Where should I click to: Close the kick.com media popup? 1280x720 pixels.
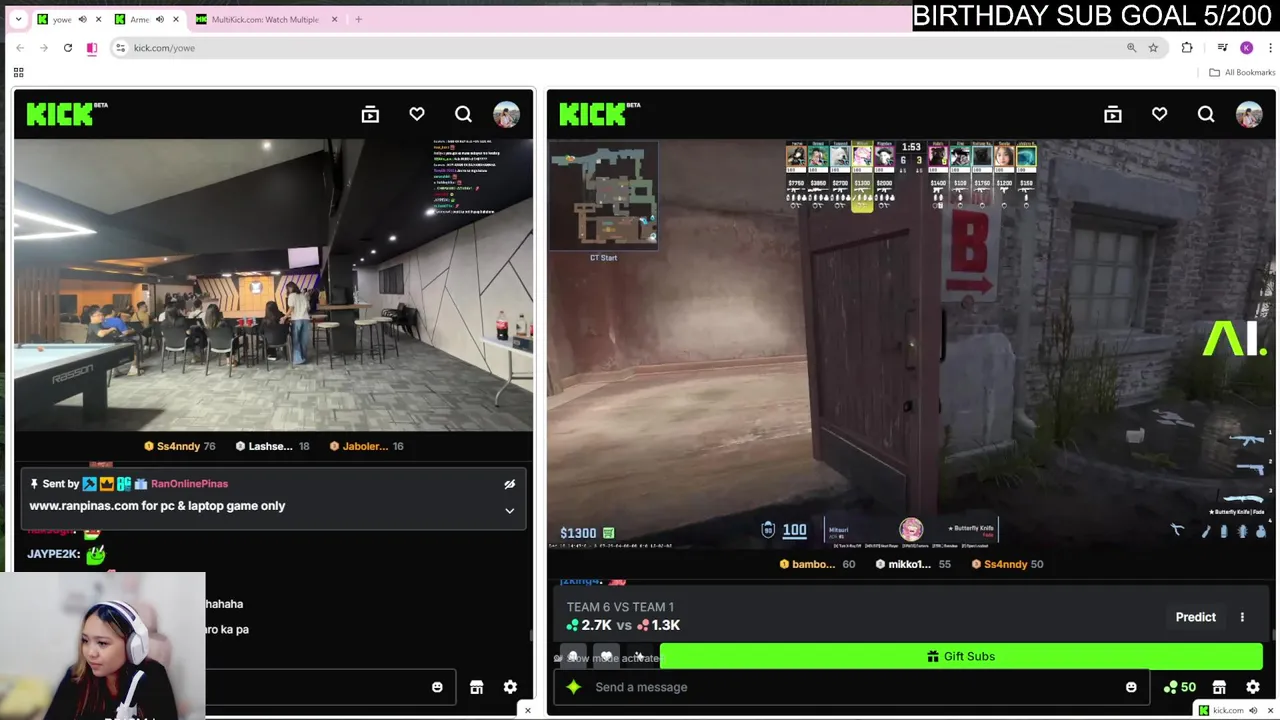click(1269, 710)
